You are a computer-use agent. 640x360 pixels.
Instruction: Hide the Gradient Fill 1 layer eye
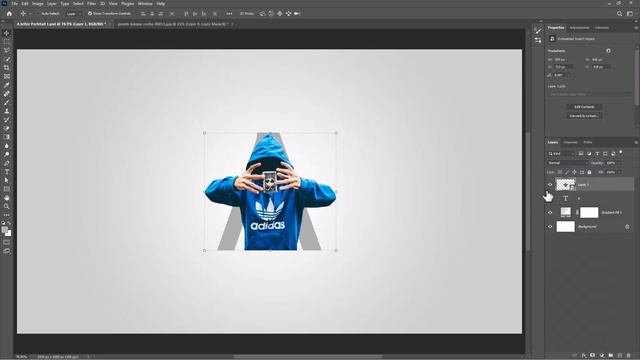click(550, 212)
